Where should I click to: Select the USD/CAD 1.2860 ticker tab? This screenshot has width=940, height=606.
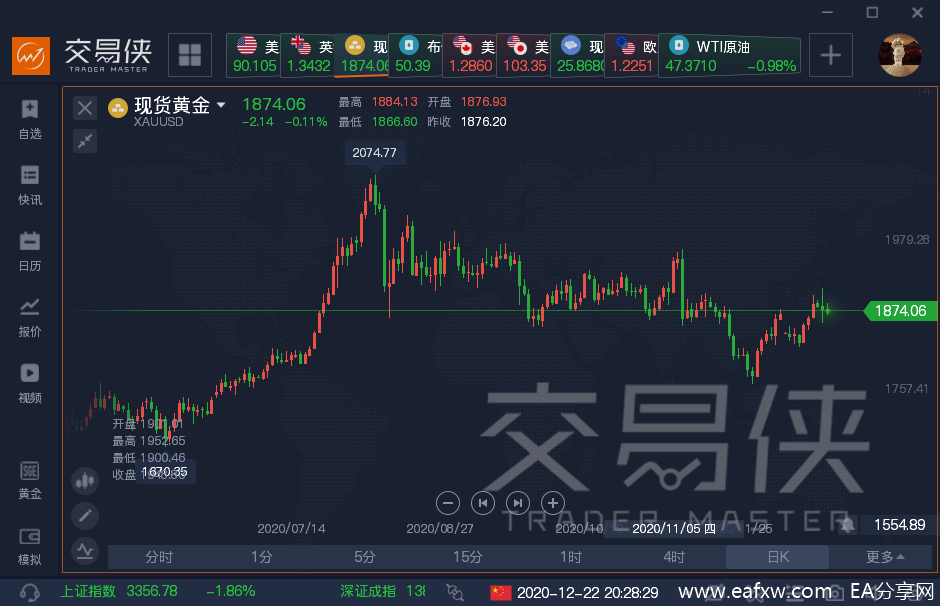pyautogui.click(x=469, y=55)
